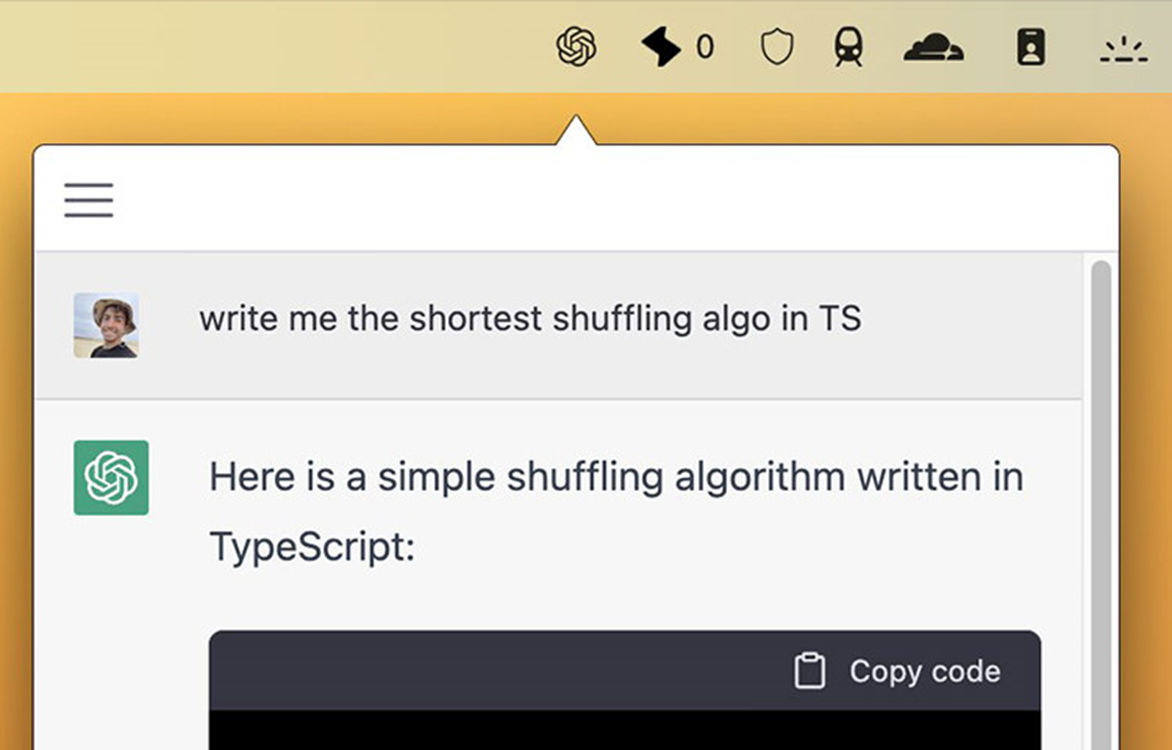This screenshot has width=1172, height=750.
Task: Click the dark code block header bar
Action: click(x=500, y=671)
